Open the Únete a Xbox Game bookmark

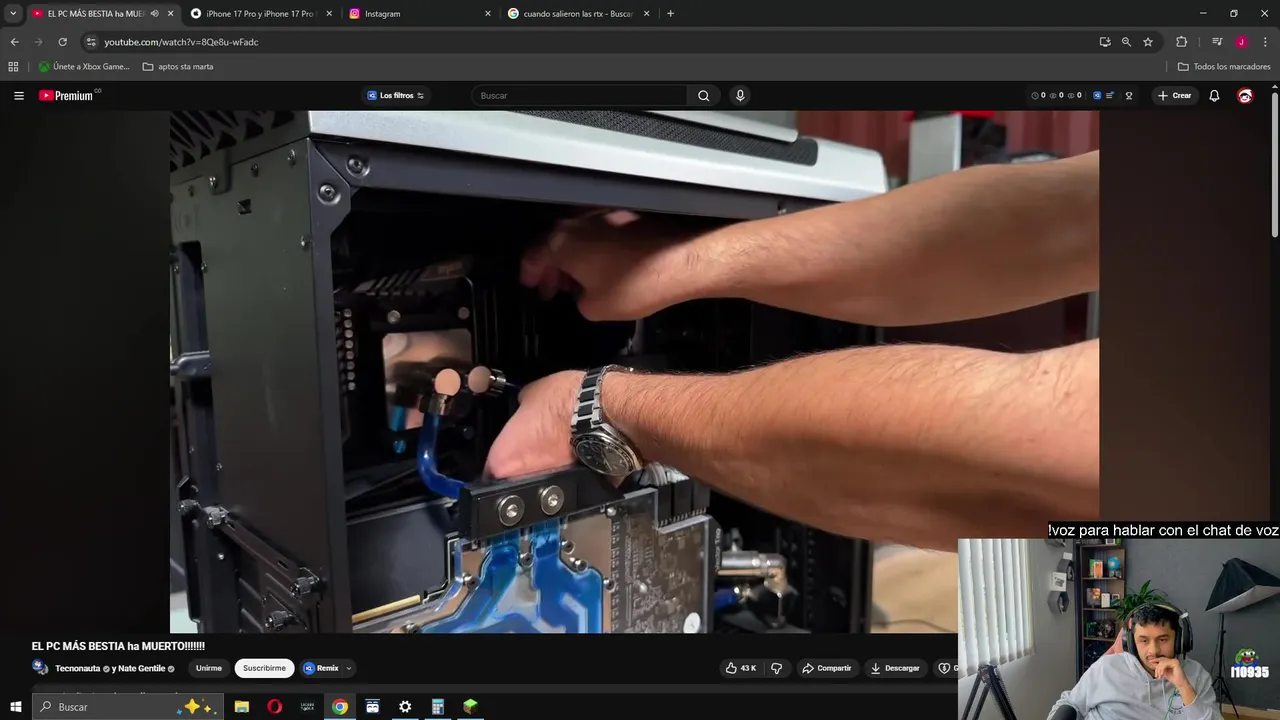coord(84,67)
